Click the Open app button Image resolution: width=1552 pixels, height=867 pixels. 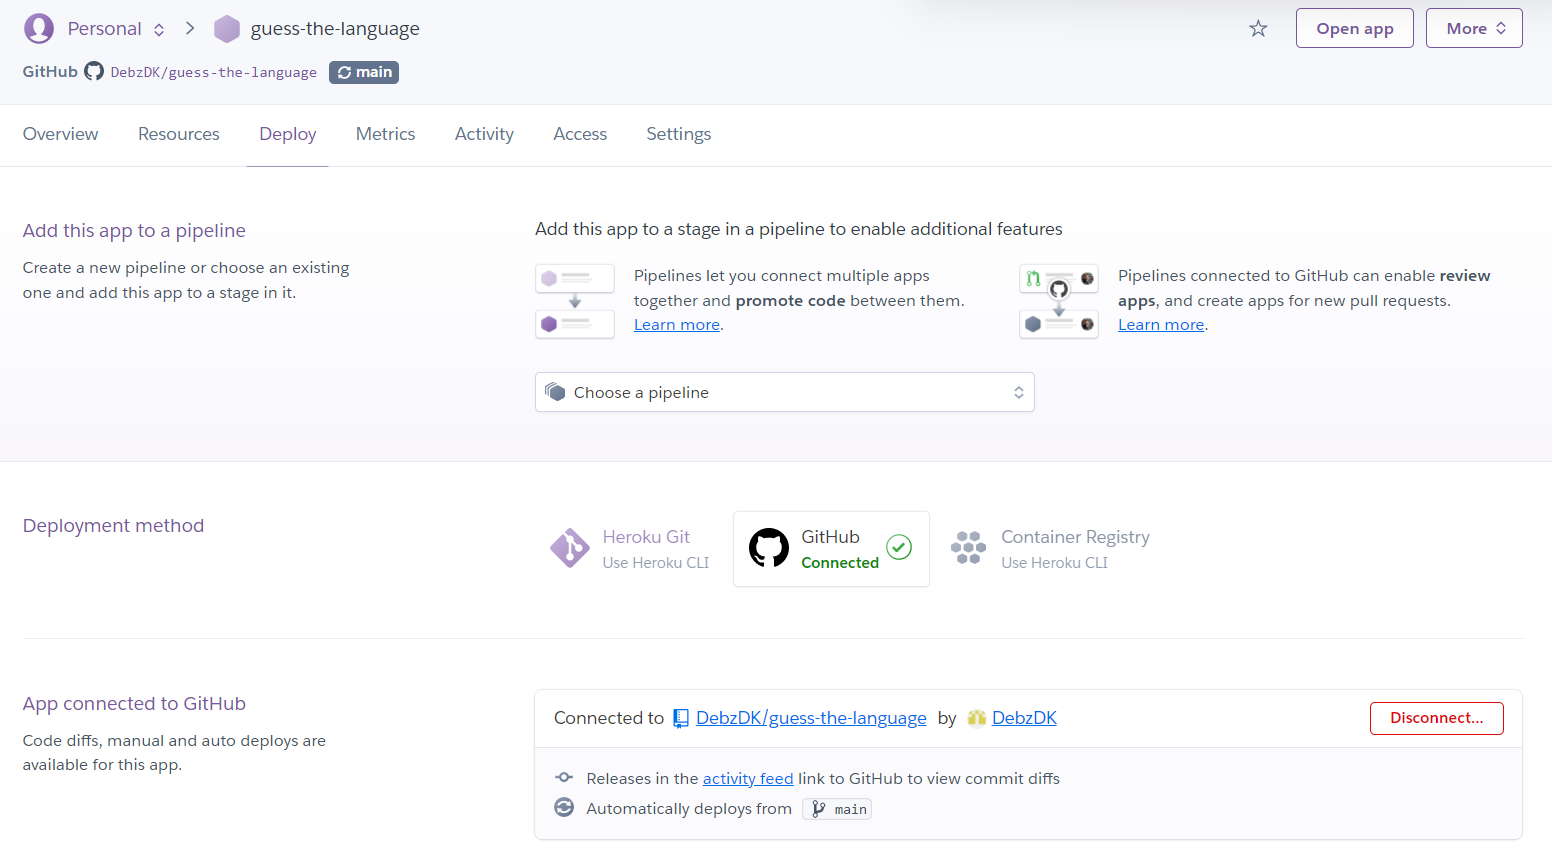point(1355,28)
